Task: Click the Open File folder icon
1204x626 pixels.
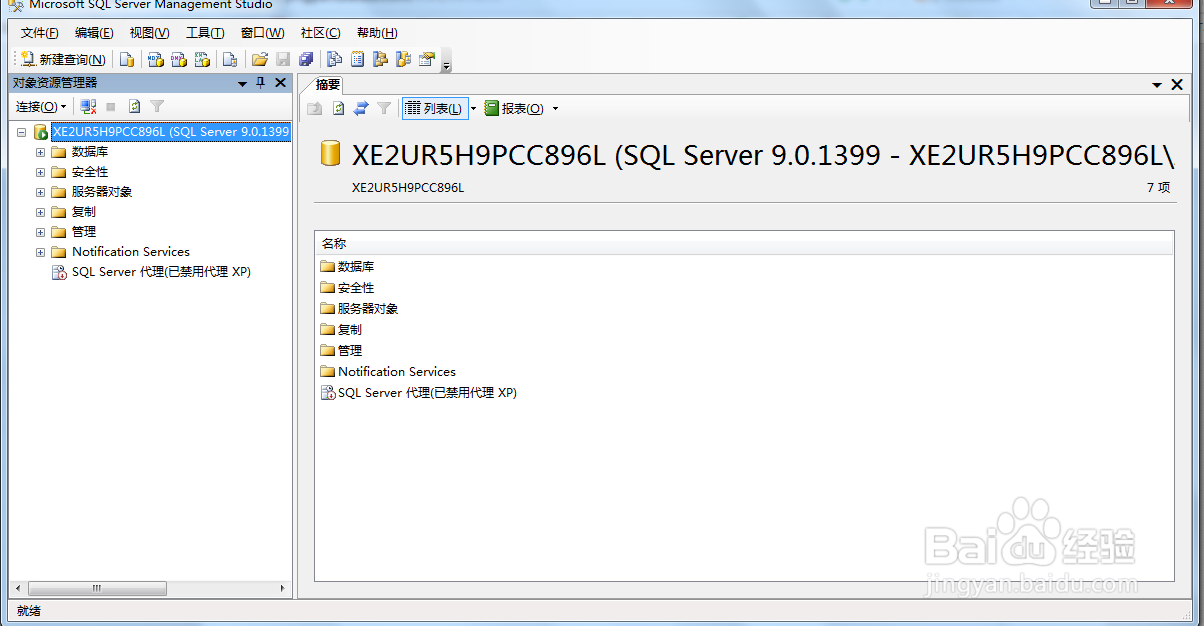Action: pos(260,60)
